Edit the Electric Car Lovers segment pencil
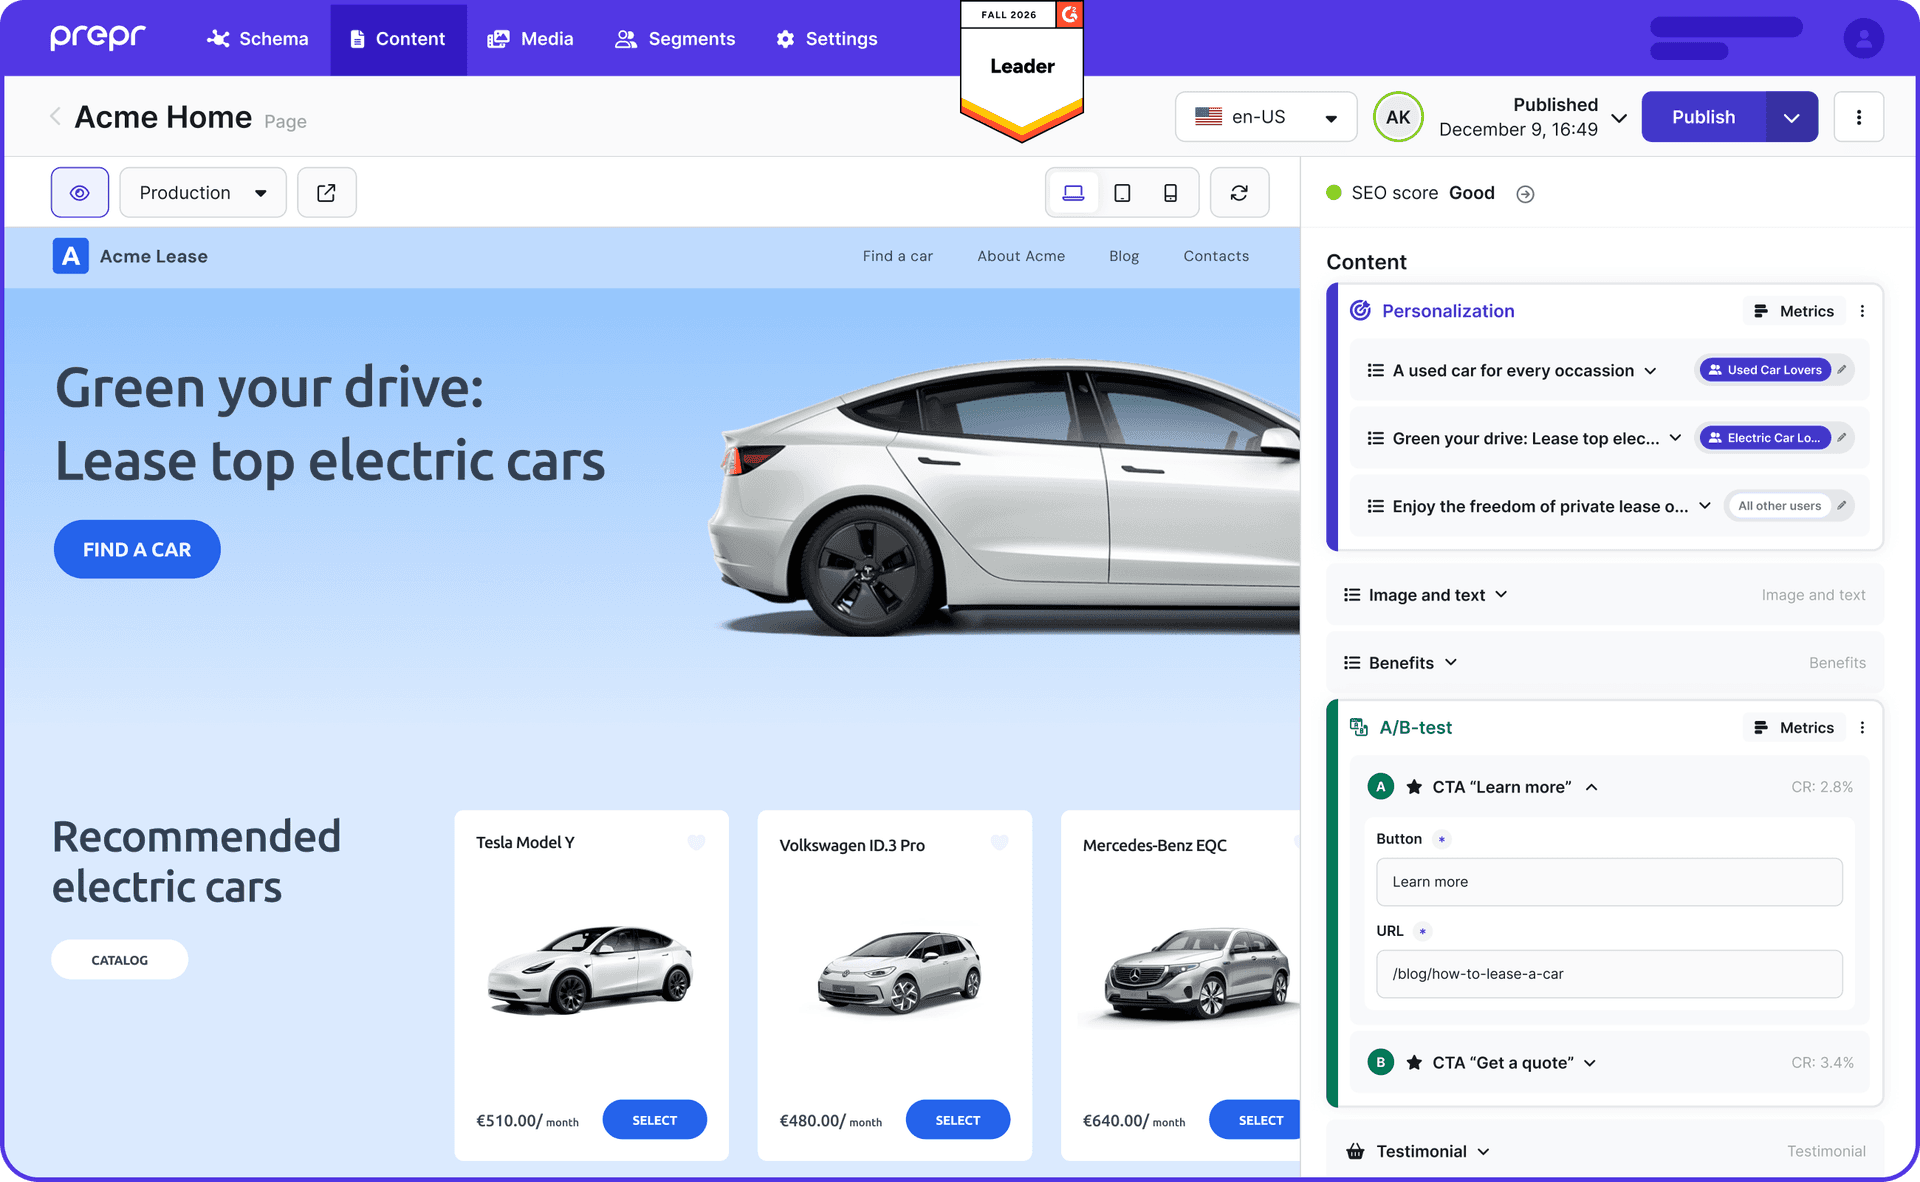Screen dimensions: 1920x1182 pyautogui.click(x=1842, y=438)
